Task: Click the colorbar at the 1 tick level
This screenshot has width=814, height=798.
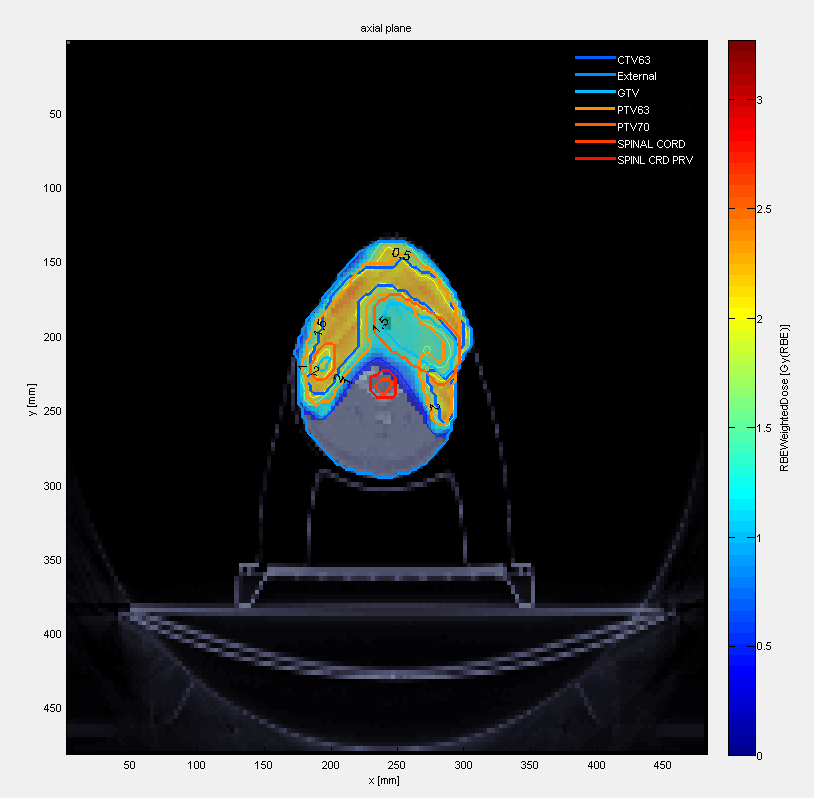Action: pos(741,538)
